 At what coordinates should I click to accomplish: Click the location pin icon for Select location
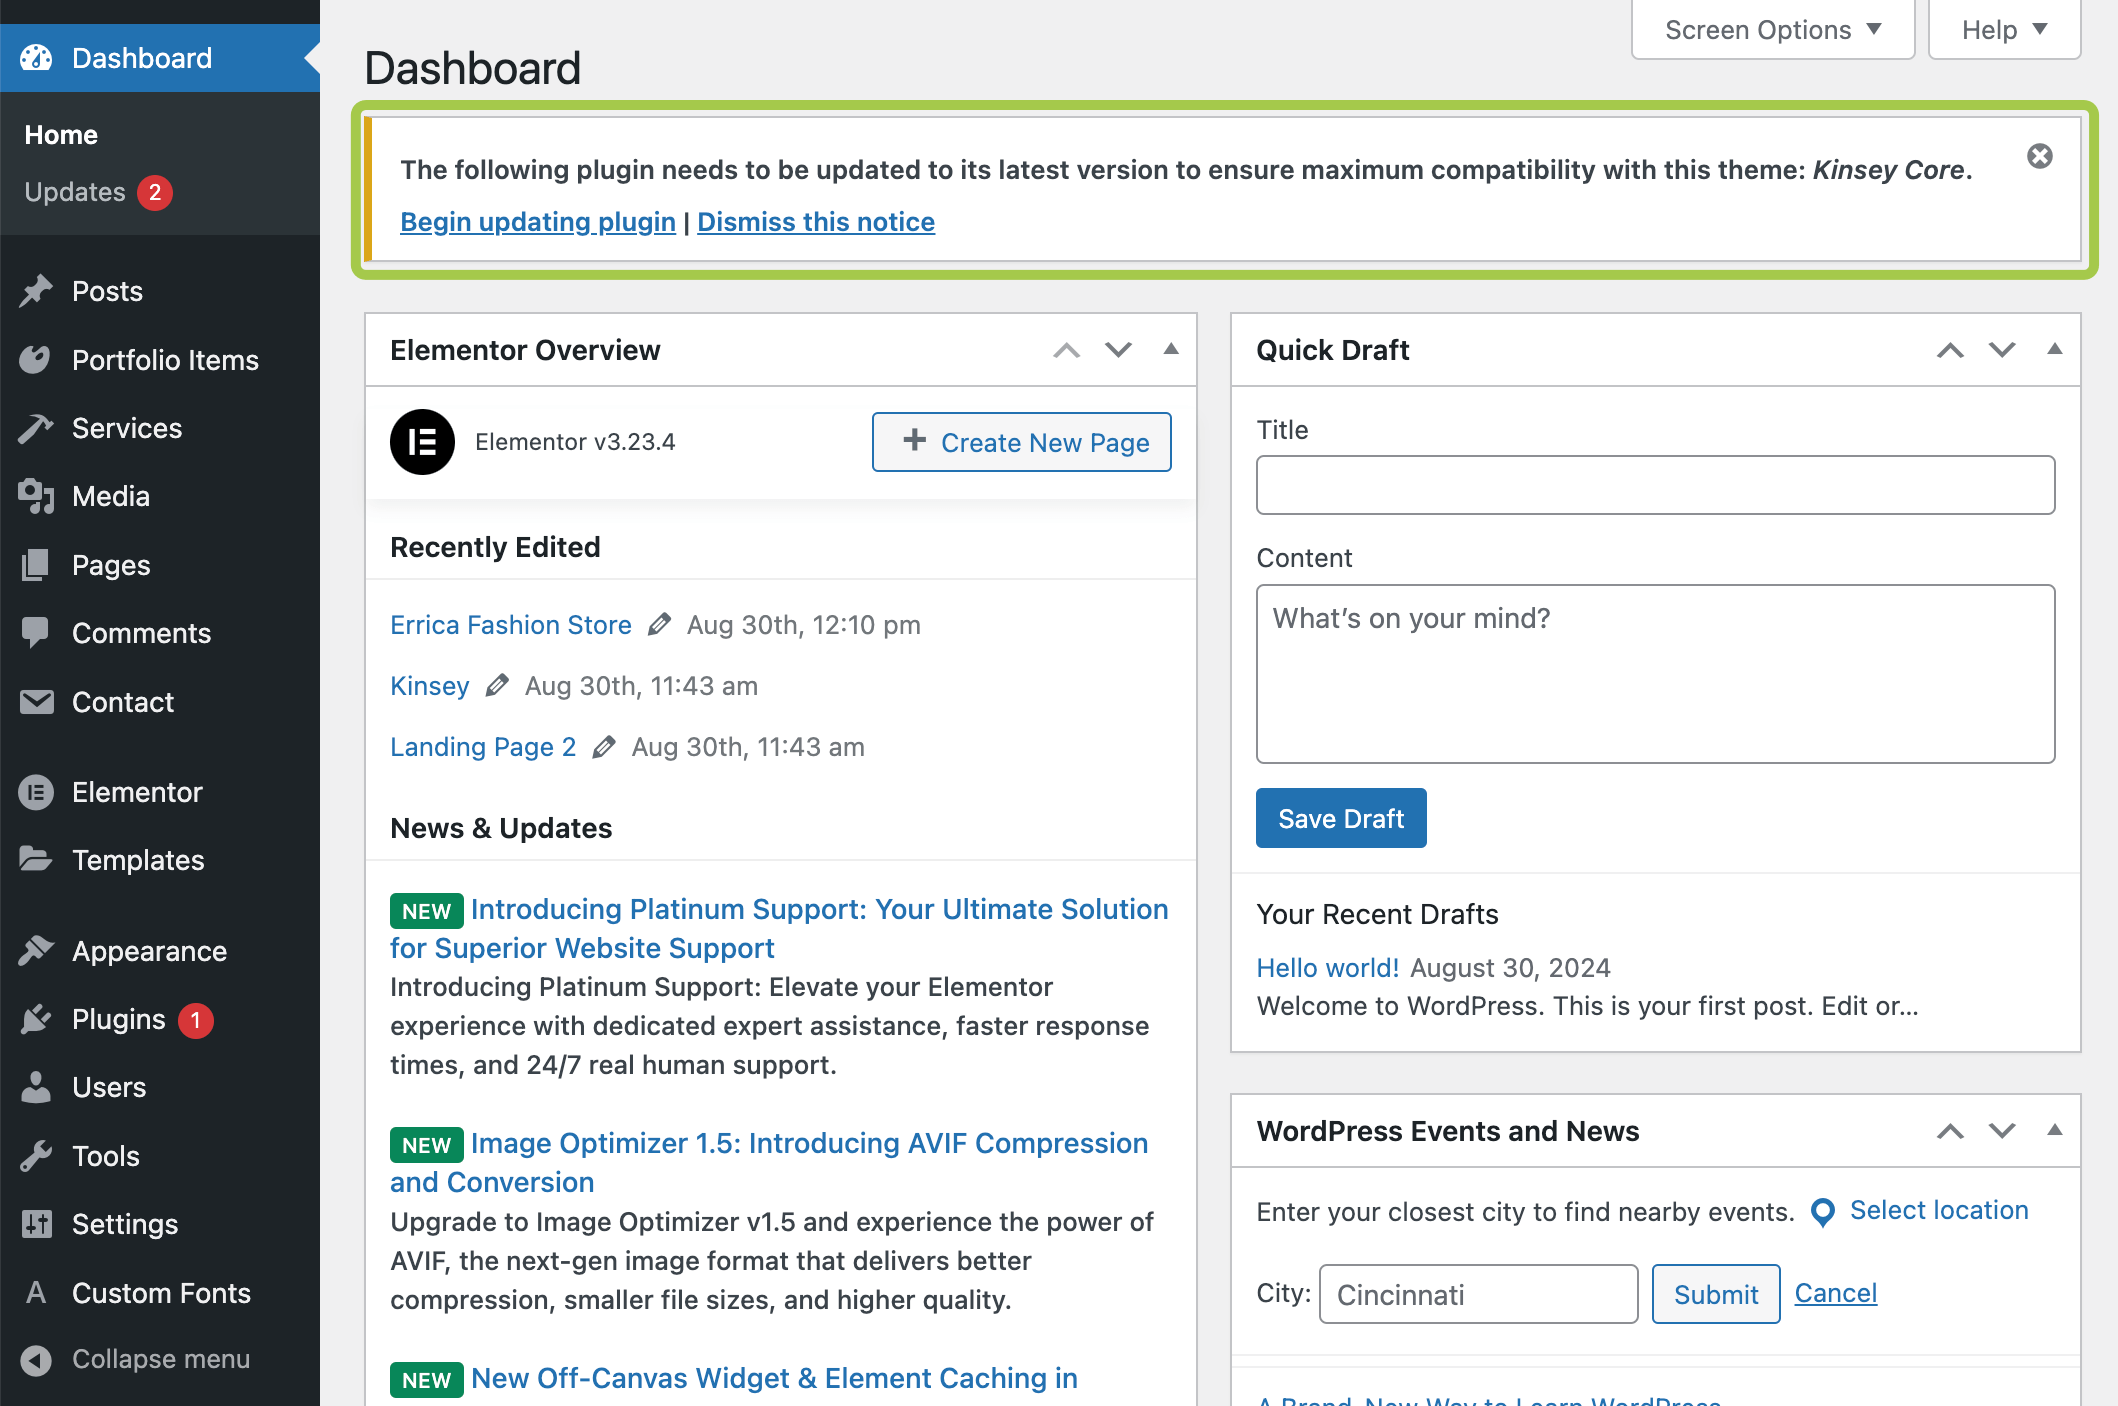1822,1212
